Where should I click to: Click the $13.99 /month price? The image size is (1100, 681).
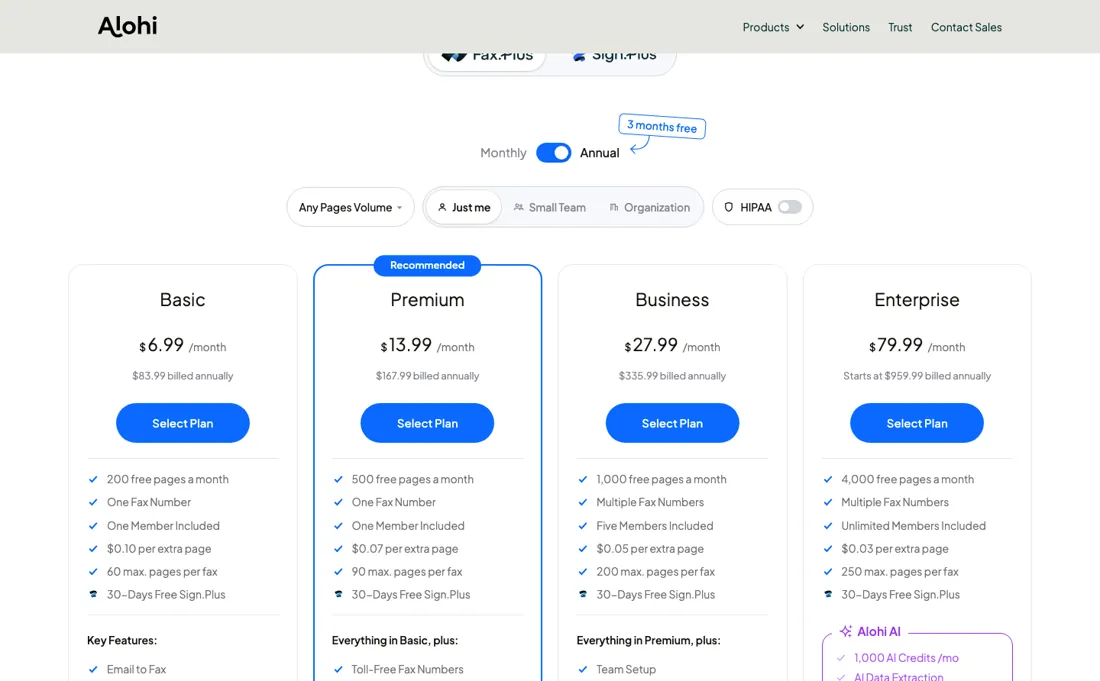click(x=427, y=345)
